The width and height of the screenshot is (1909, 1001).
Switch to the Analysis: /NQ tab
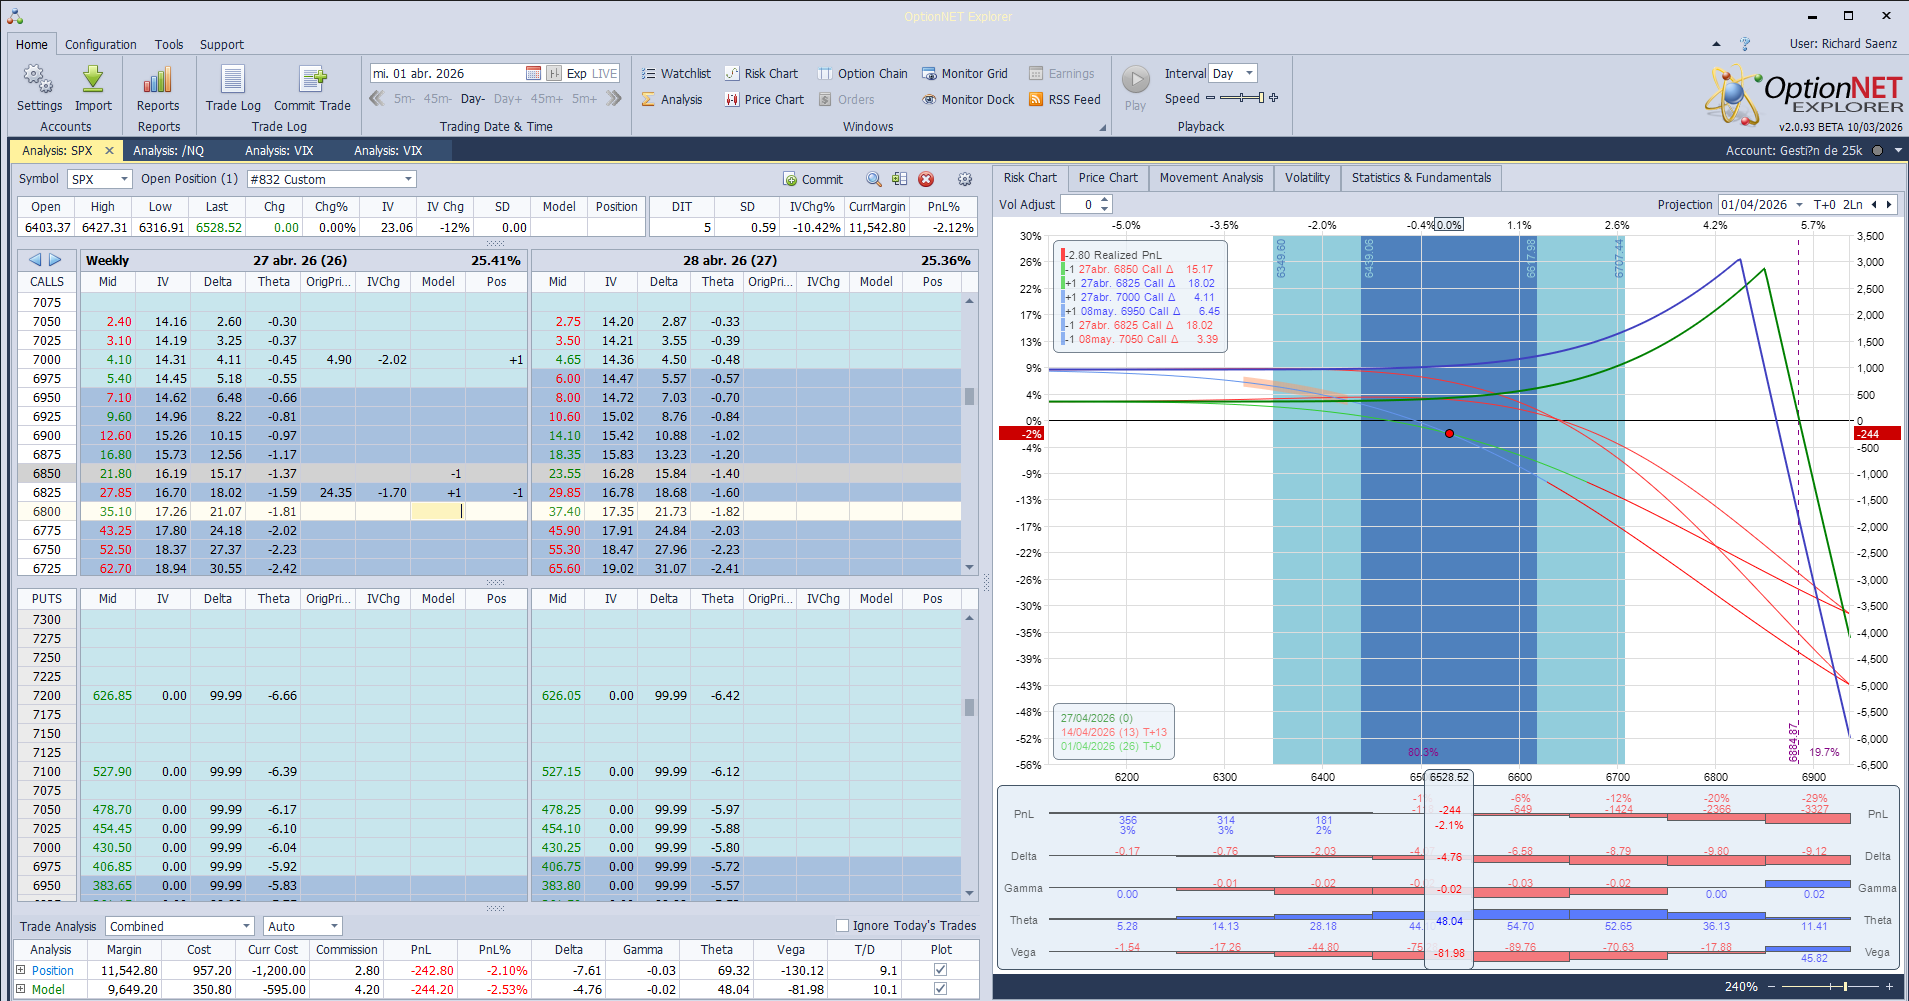tap(168, 150)
